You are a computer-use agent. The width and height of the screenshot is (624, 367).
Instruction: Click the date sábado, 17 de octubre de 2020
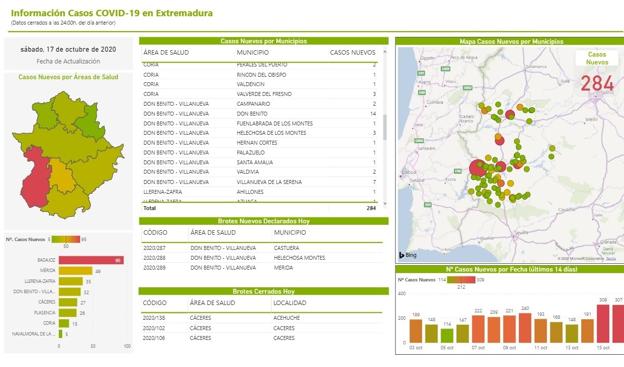coord(68,49)
